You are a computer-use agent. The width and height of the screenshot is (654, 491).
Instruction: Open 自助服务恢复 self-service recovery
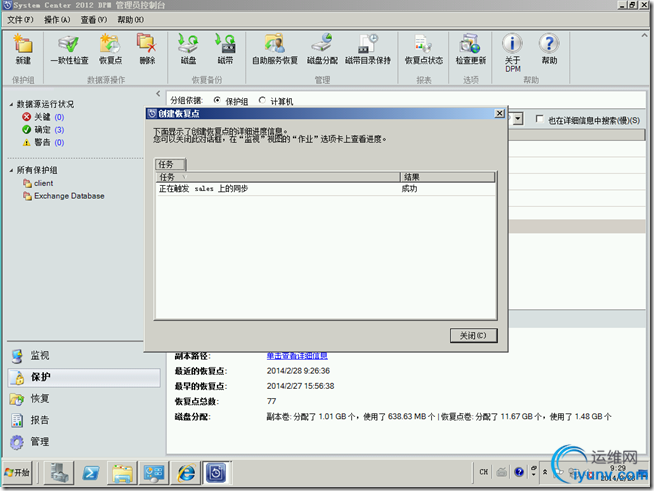pyautogui.click(x=275, y=49)
